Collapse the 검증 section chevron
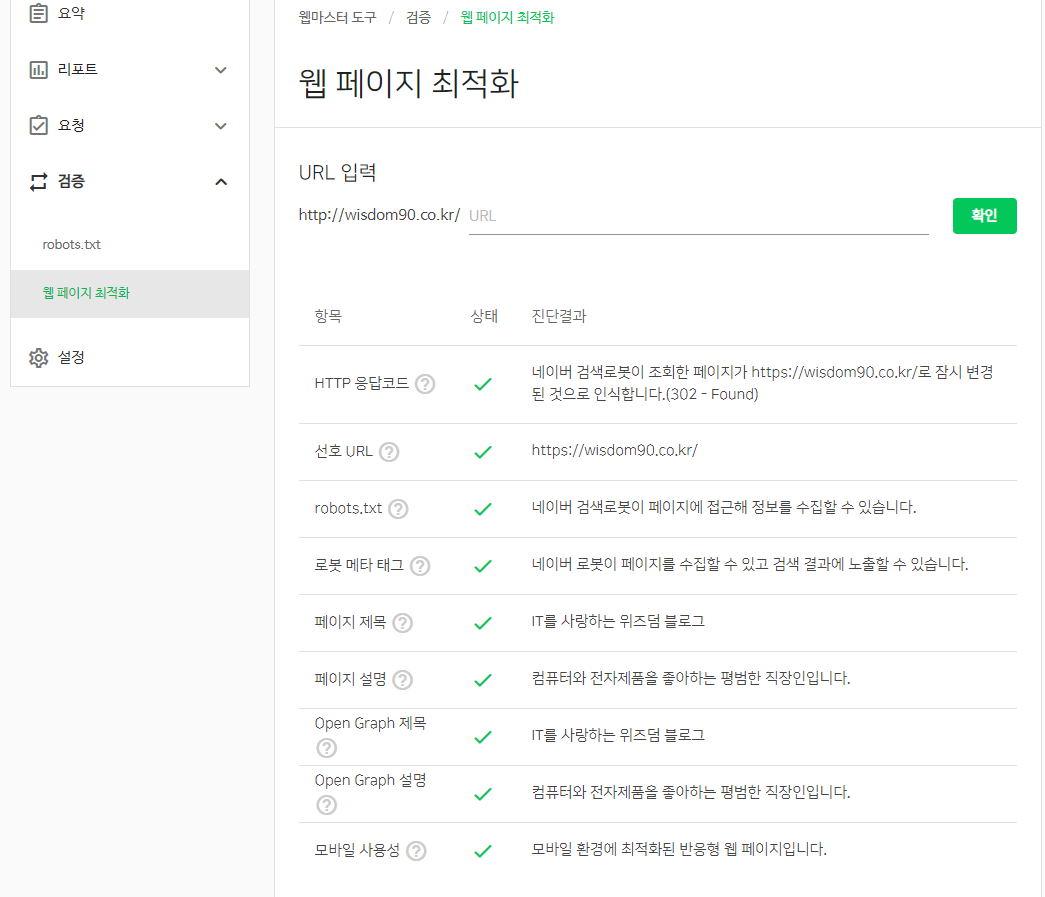 click(x=221, y=181)
